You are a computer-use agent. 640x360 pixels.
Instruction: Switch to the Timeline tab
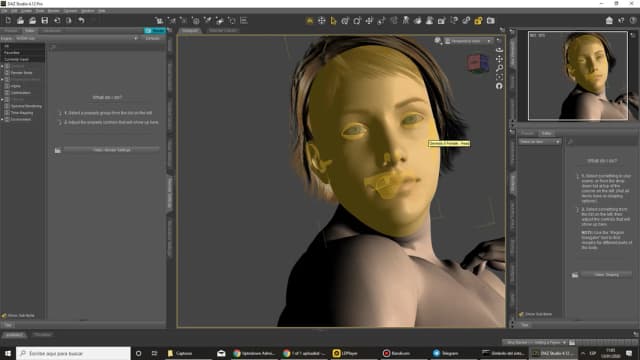42,335
